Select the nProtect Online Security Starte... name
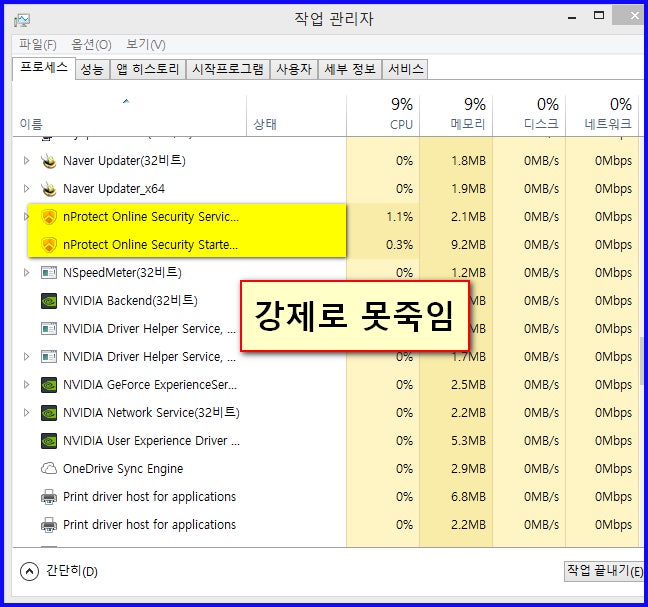Image resolution: width=648 pixels, height=607 pixels. (150, 245)
